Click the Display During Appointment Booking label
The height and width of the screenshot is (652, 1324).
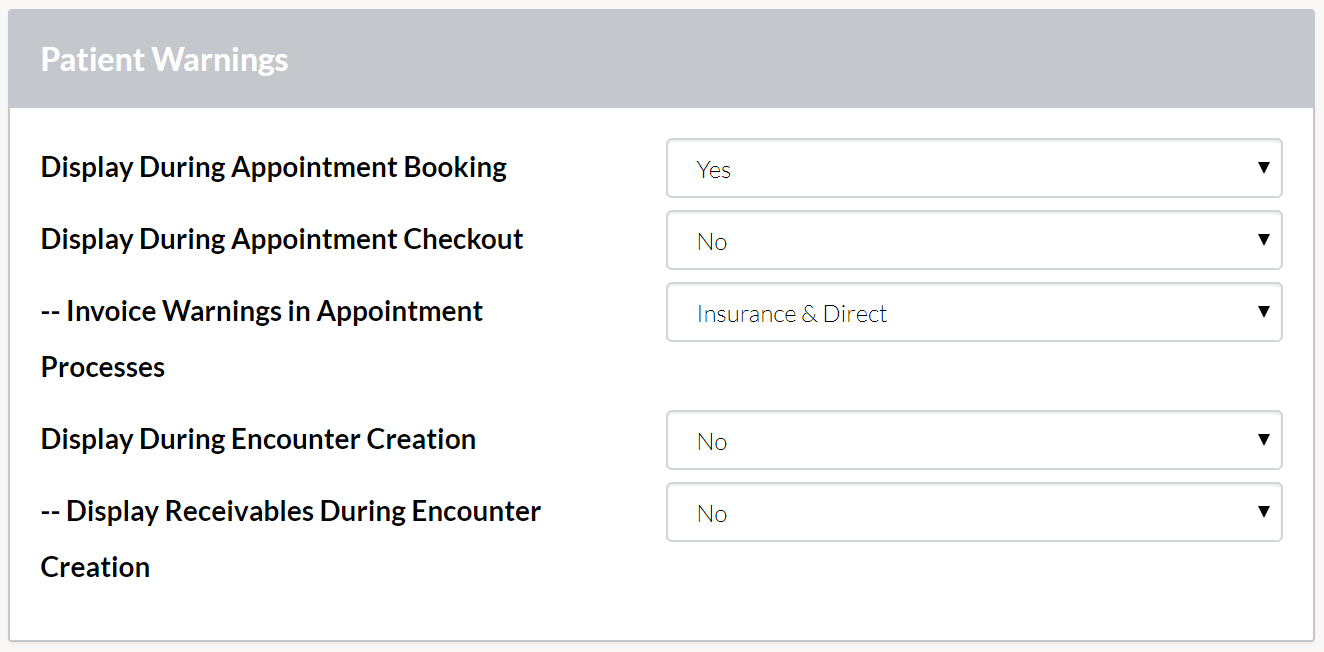coord(274,167)
